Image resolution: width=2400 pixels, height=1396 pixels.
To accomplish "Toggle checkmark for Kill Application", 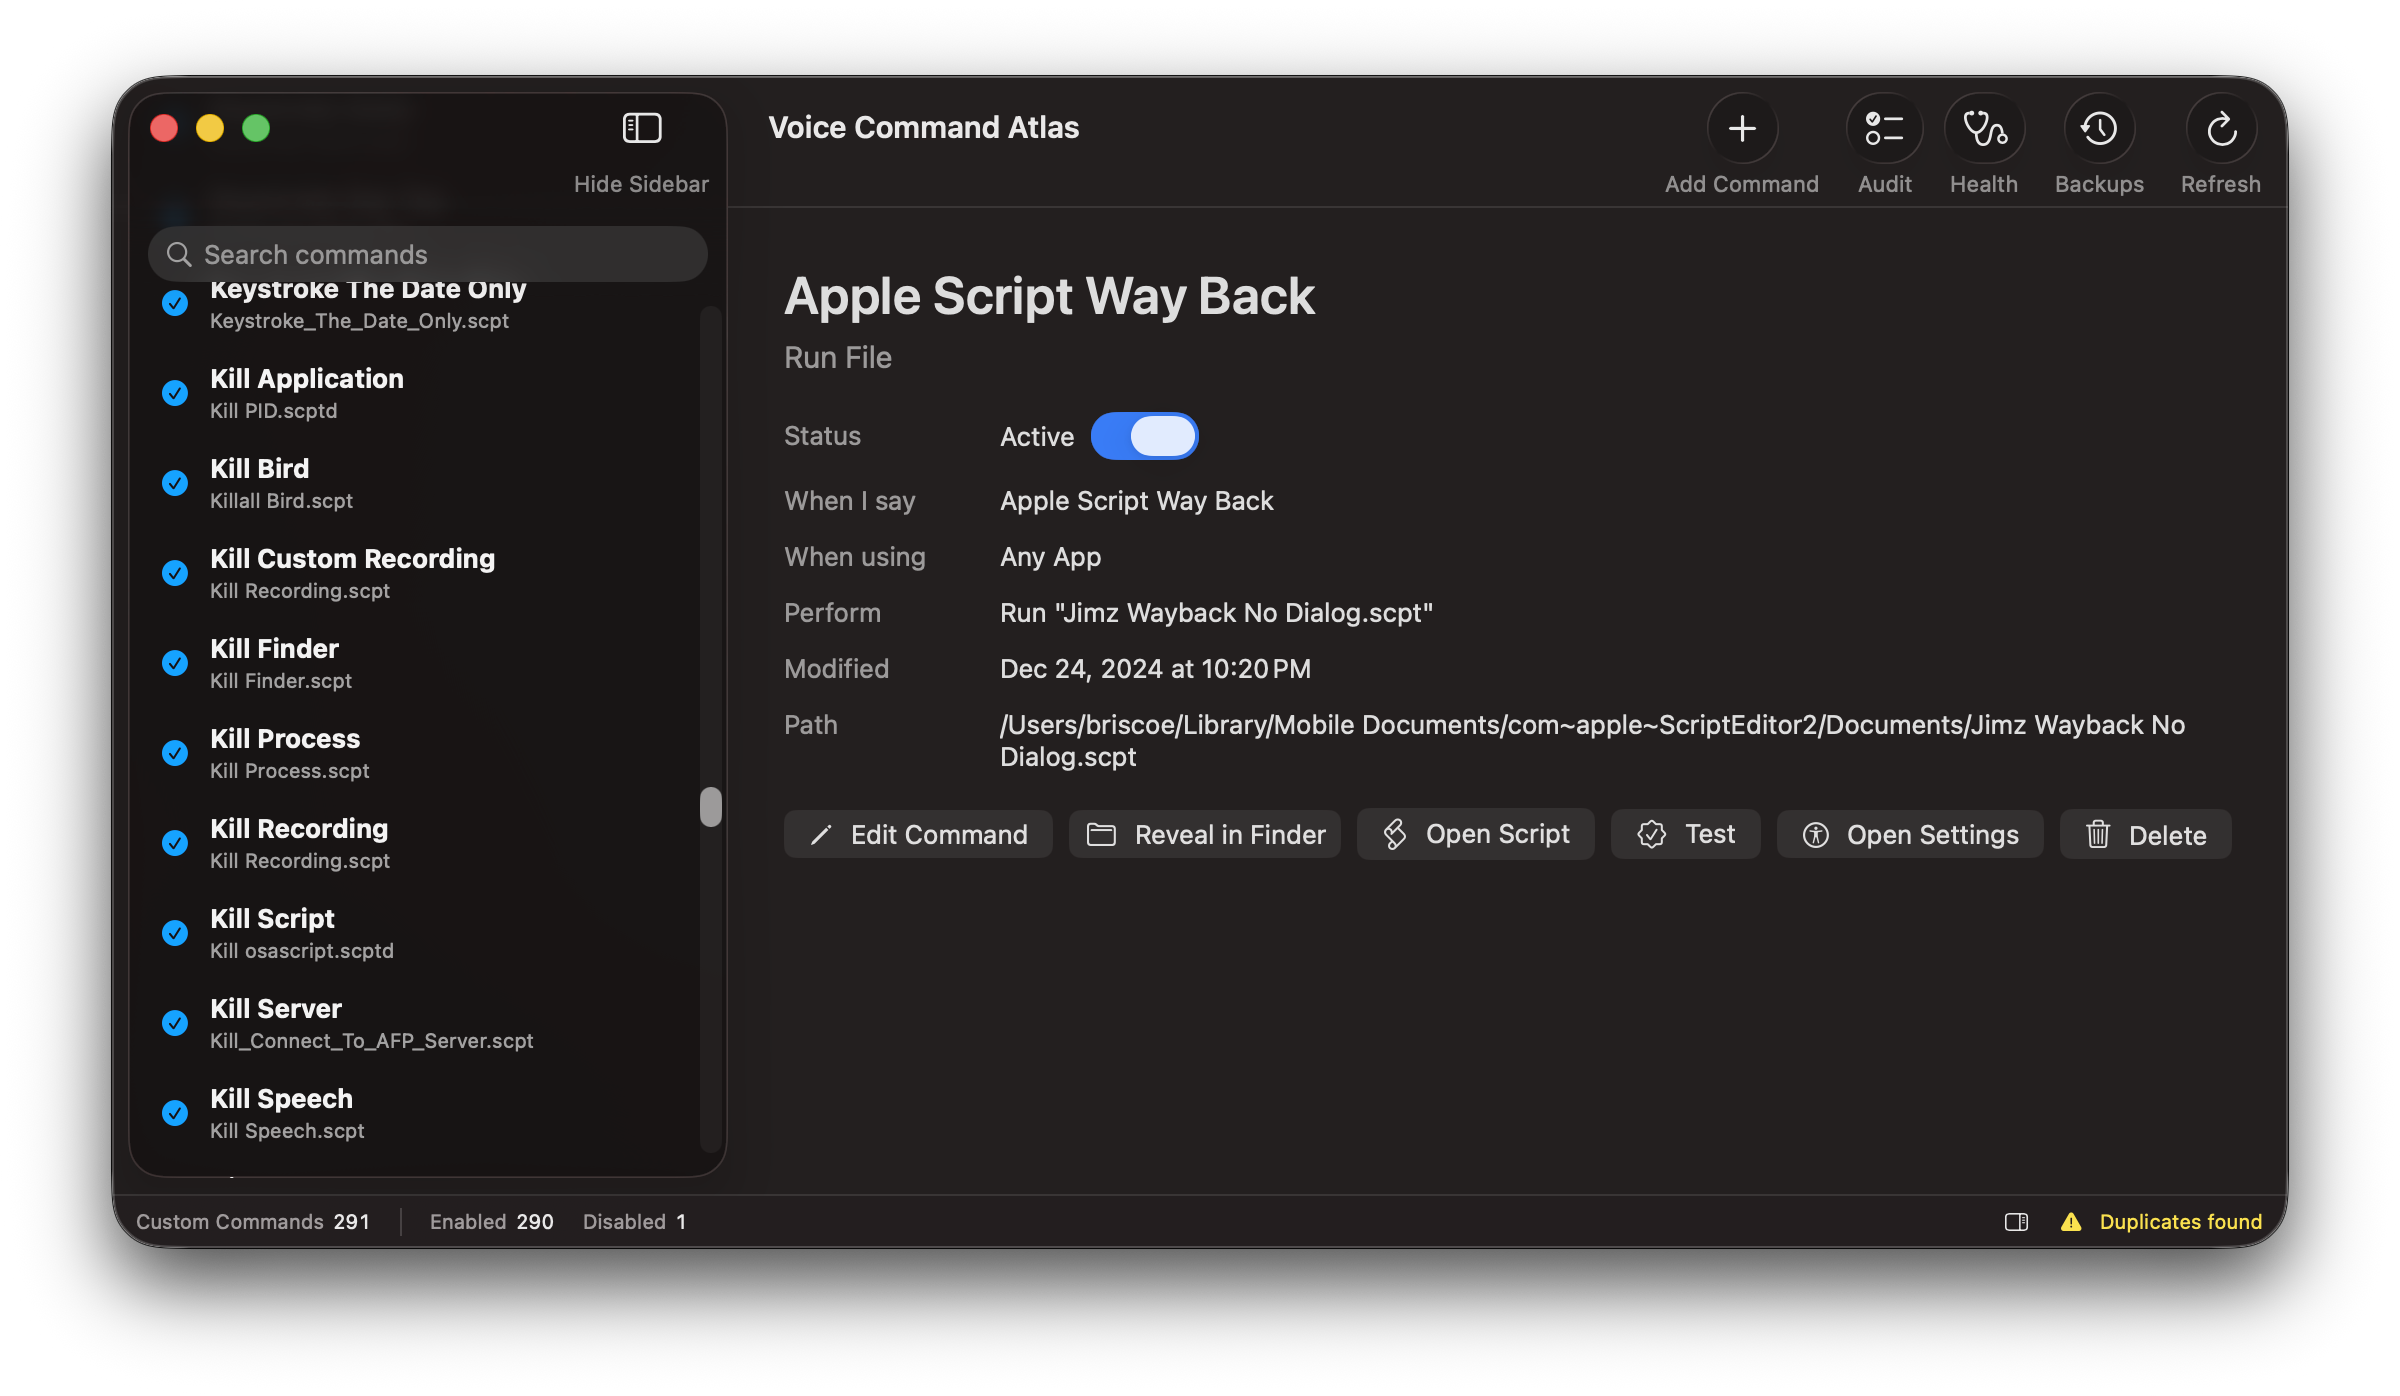I will (175, 393).
